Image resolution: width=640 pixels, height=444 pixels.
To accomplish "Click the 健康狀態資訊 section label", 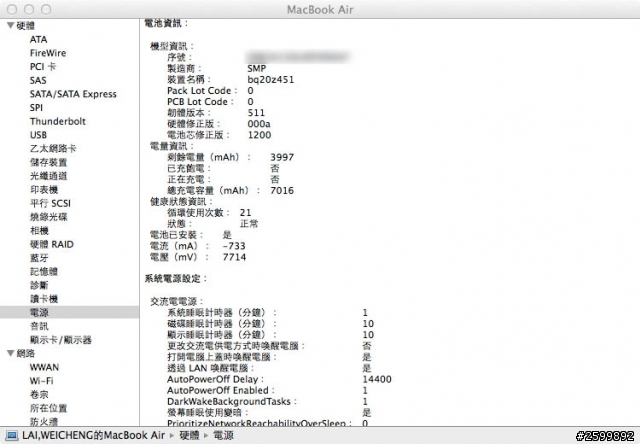I will pyautogui.click(x=181, y=202).
